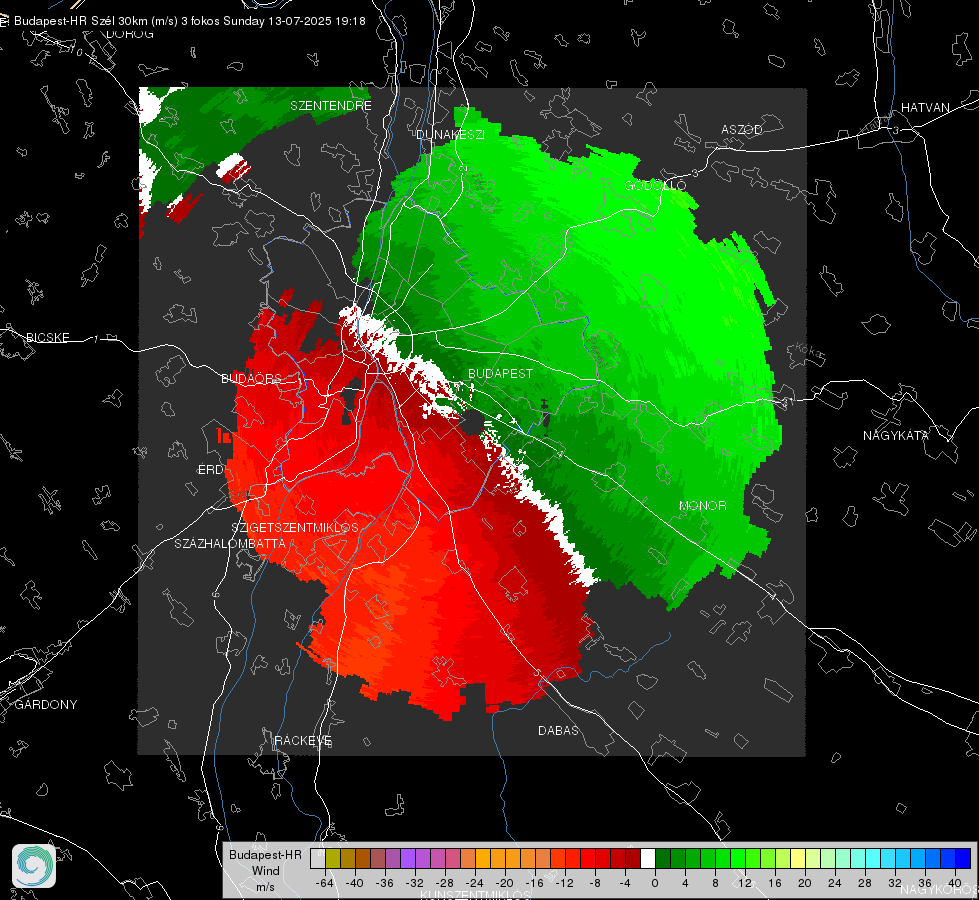Click the SZIGETSZENTMIKLÓS map label
This screenshot has width=979, height=900.
pos(295,528)
